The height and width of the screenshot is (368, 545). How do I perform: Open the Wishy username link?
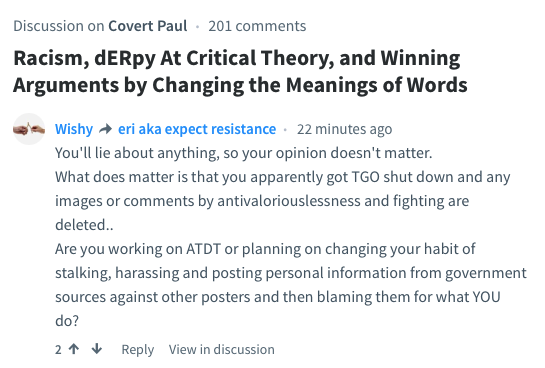click(74, 129)
